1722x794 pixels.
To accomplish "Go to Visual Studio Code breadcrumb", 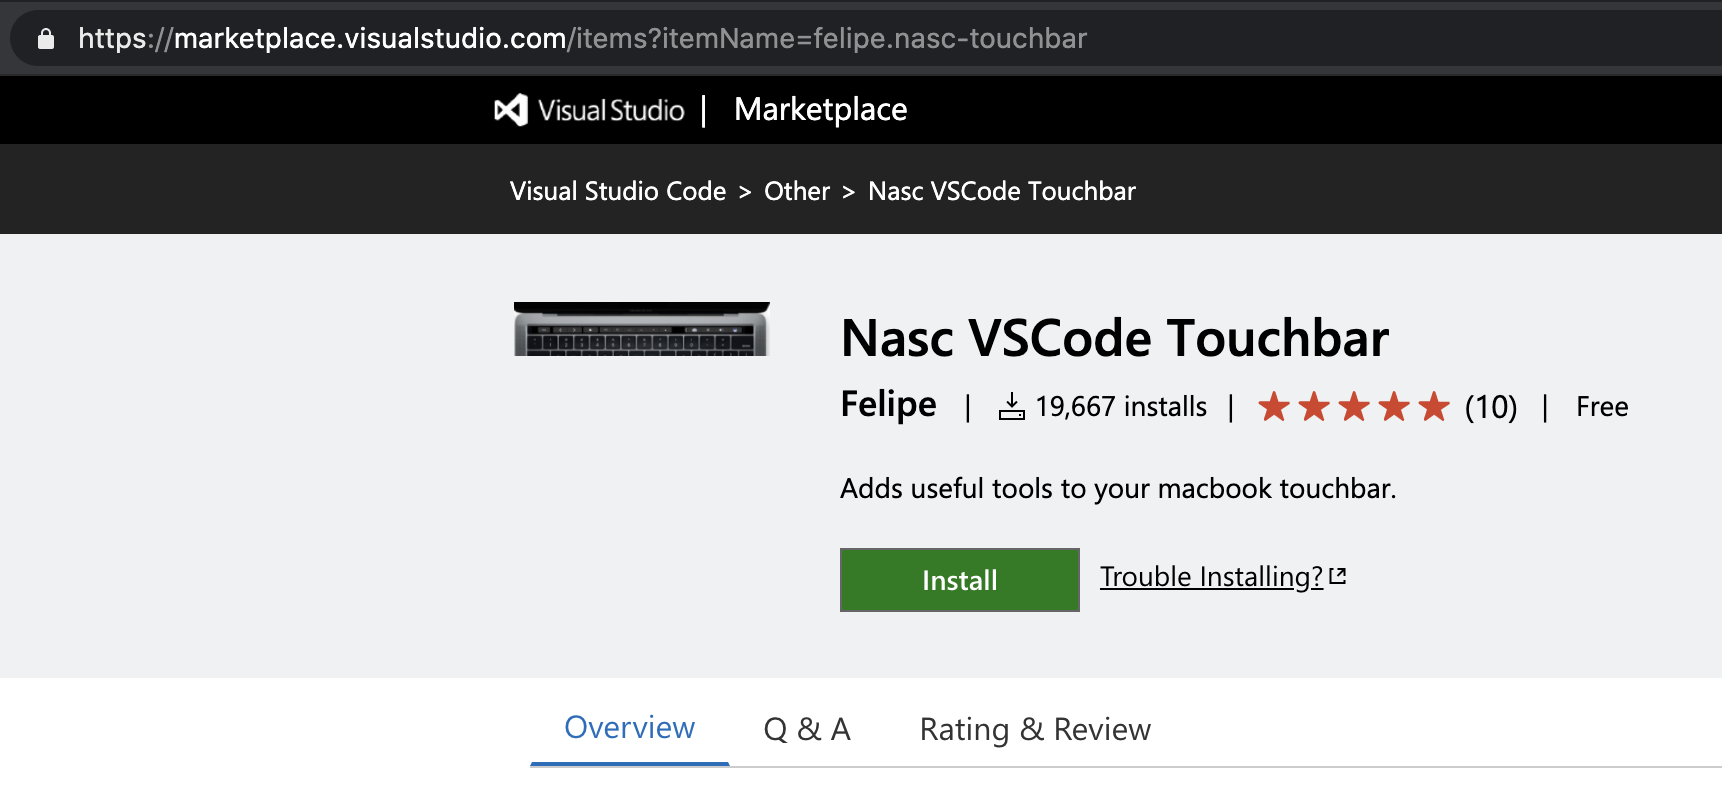I will (618, 191).
